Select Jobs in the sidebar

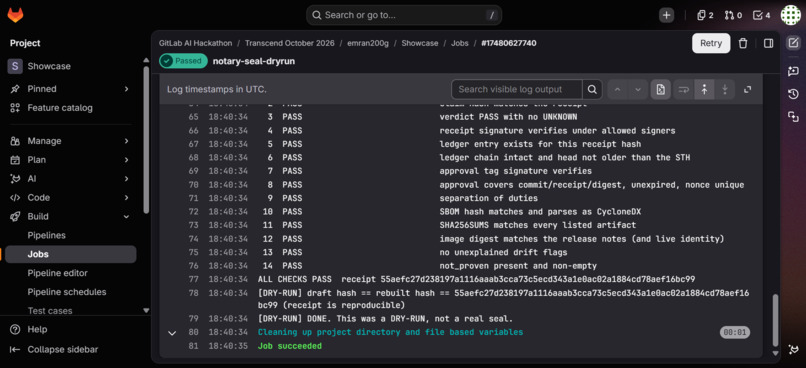(71, 254)
